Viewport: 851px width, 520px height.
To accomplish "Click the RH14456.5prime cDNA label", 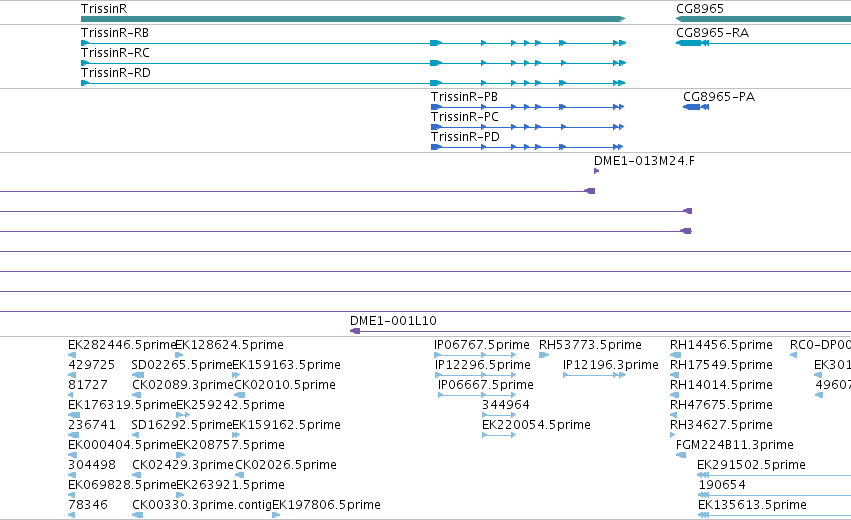I will tap(721, 345).
